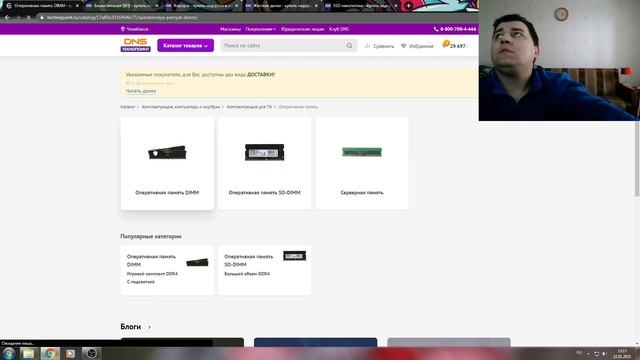The image size is (640, 360).
Task: Open a new browser tab
Action: tap(408, 6)
